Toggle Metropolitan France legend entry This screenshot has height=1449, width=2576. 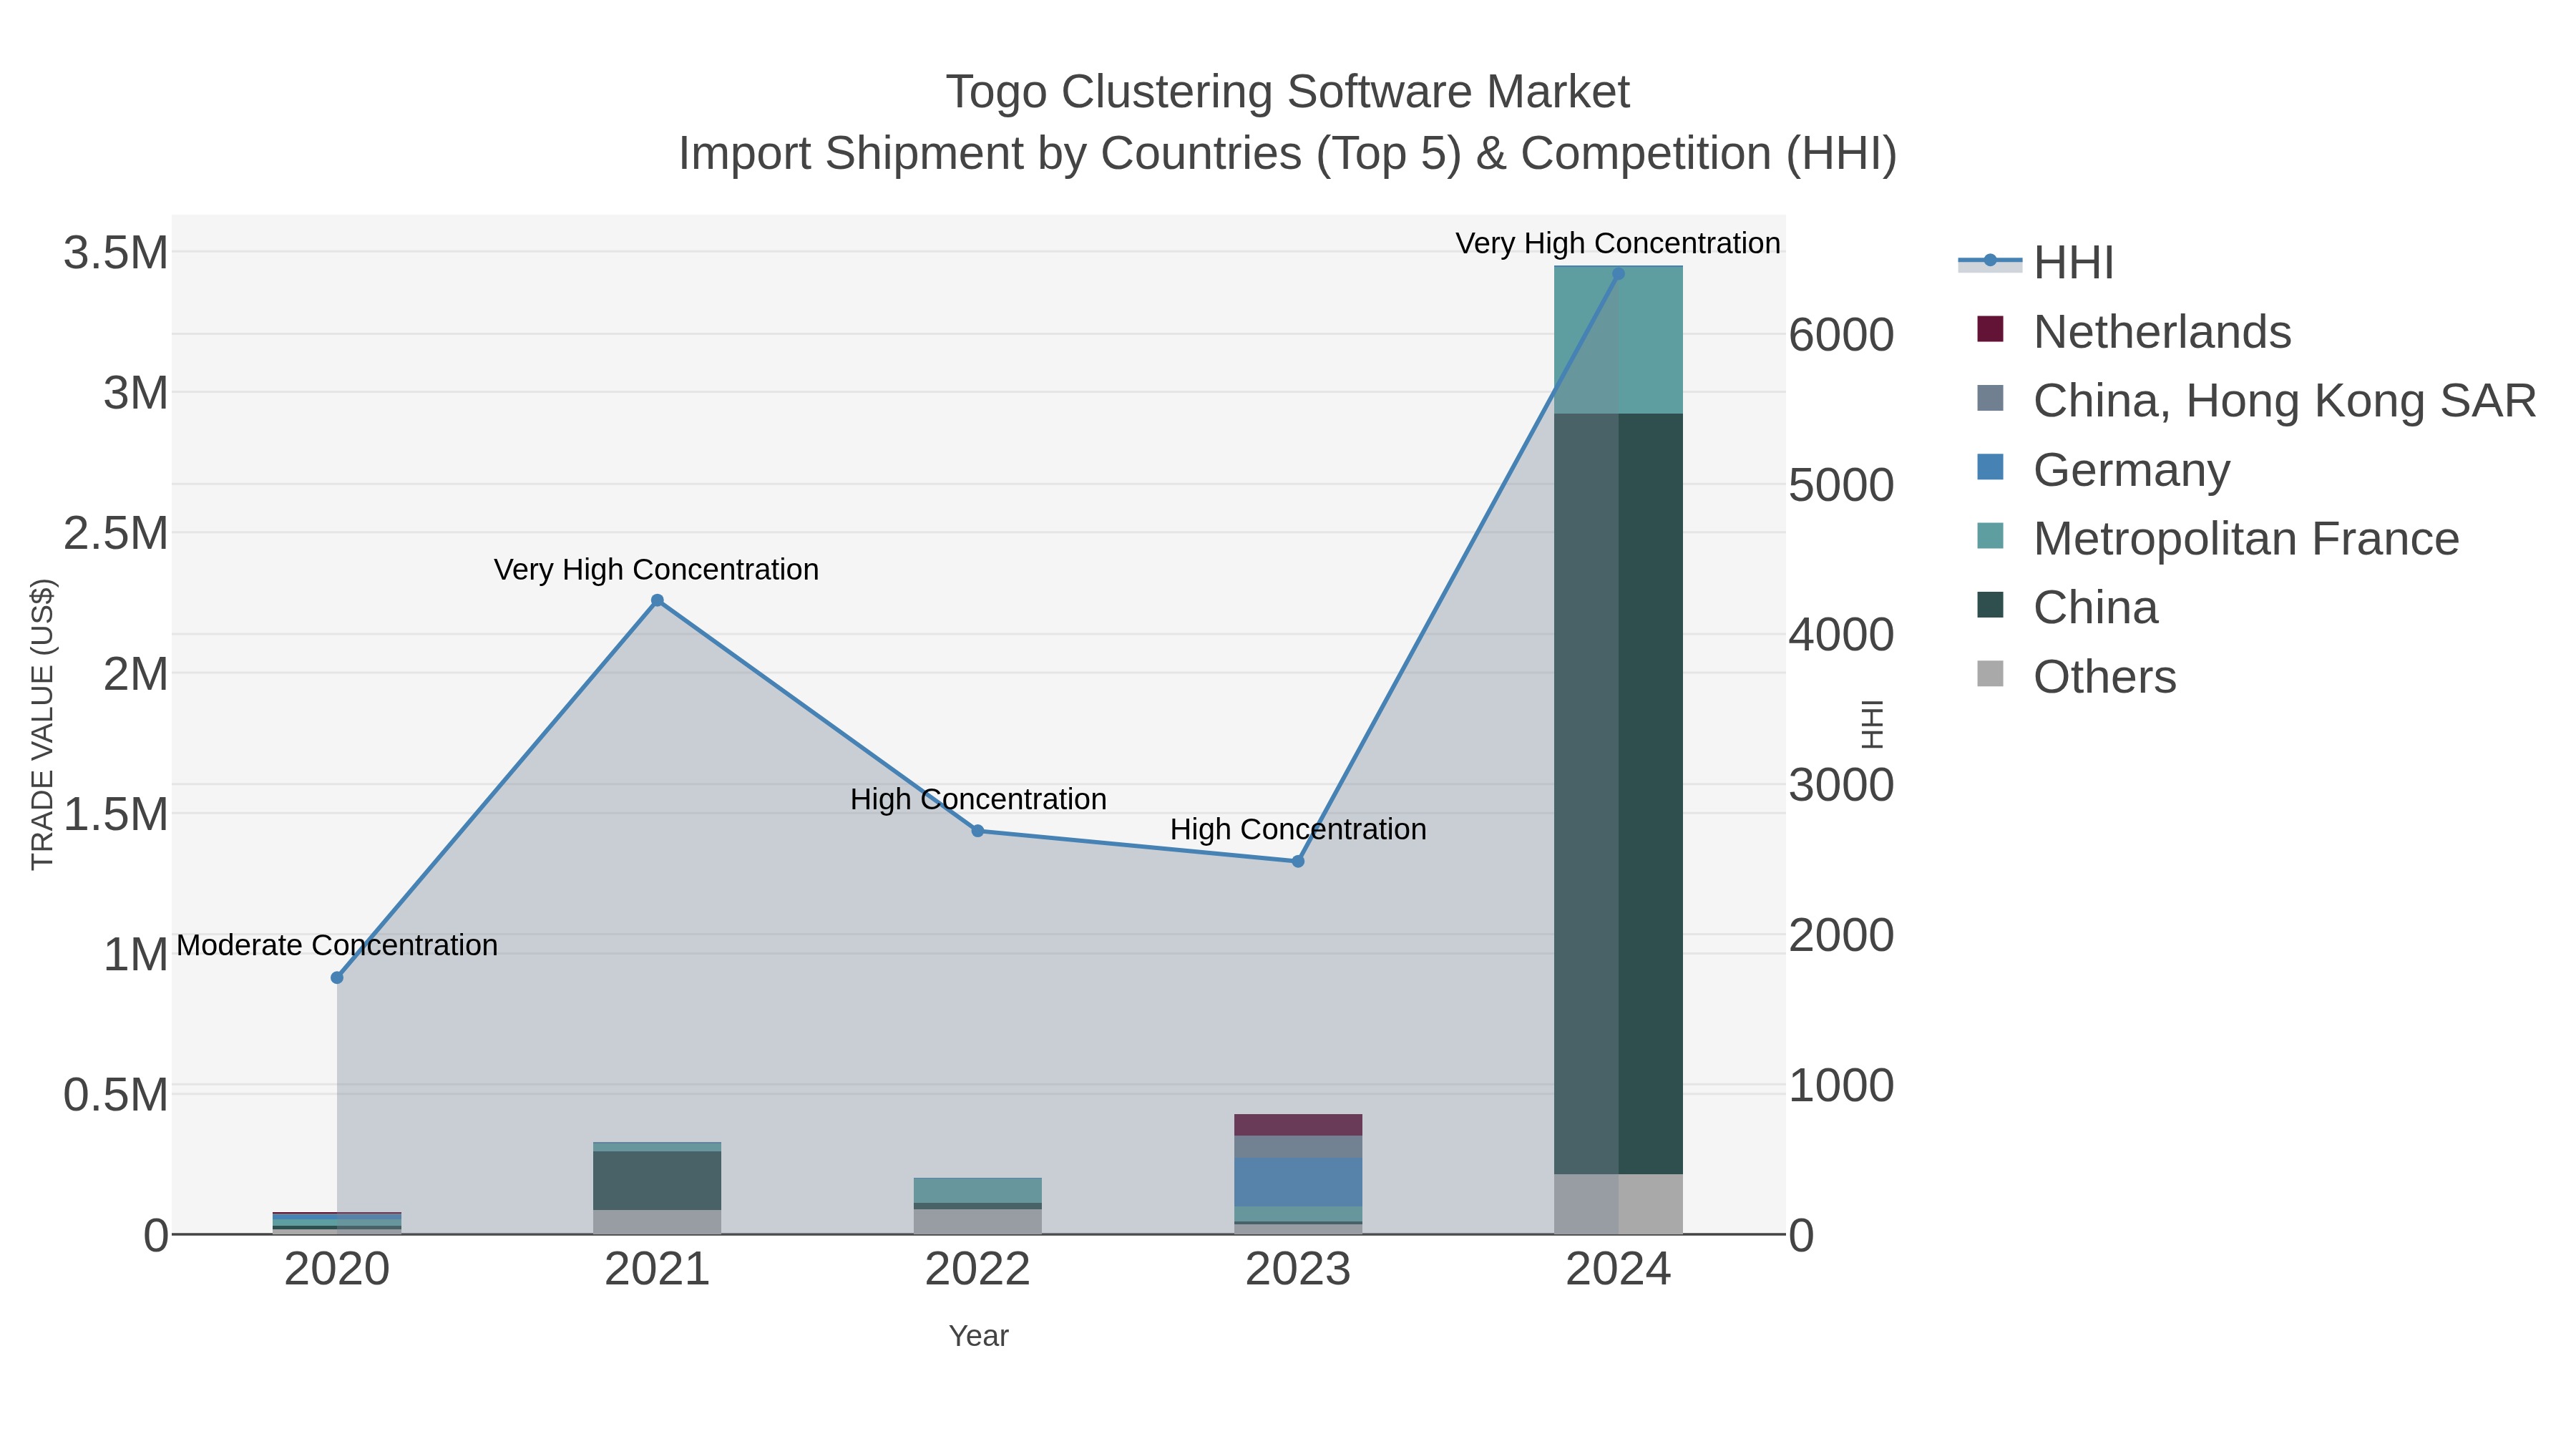pos(2218,538)
